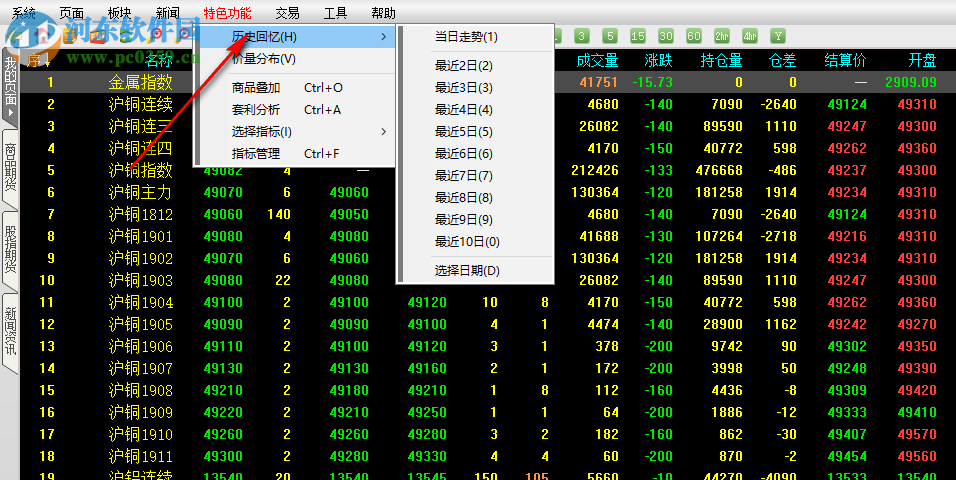The width and height of the screenshot is (956, 480).
Task: Select the 沪铜1908 contract row
Action: click(x=488, y=390)
